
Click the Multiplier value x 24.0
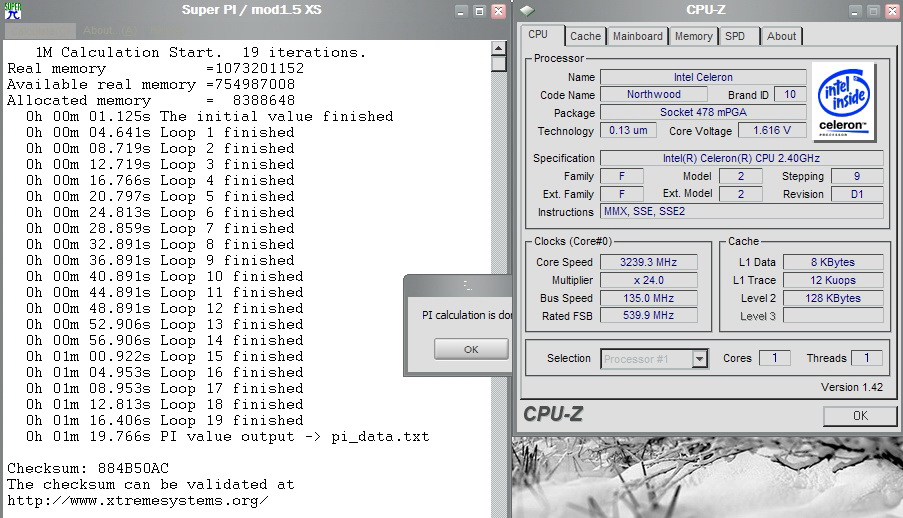coord(648,280)
